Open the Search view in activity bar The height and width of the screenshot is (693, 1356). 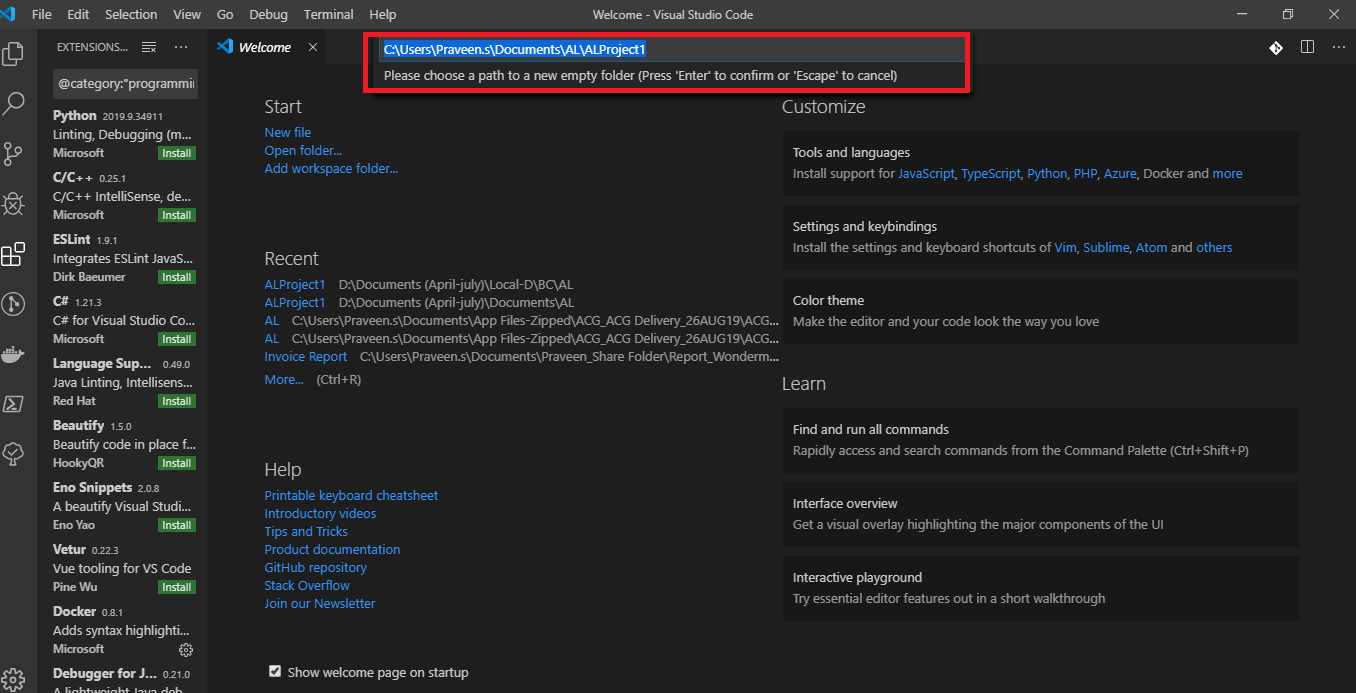click(x=13, y=103)
